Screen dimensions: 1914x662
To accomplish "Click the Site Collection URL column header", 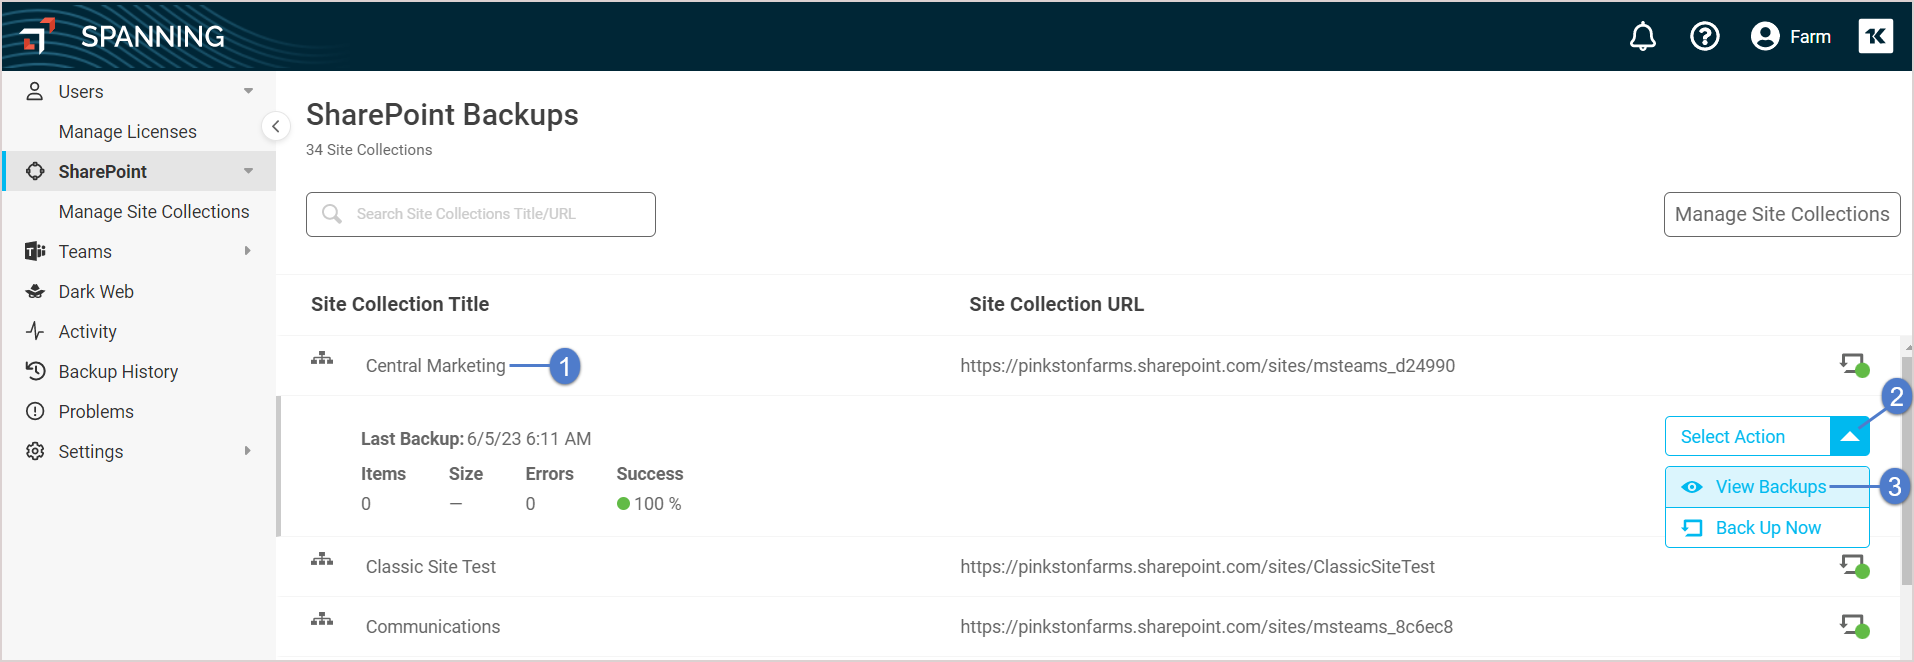I will (1056, 304).
